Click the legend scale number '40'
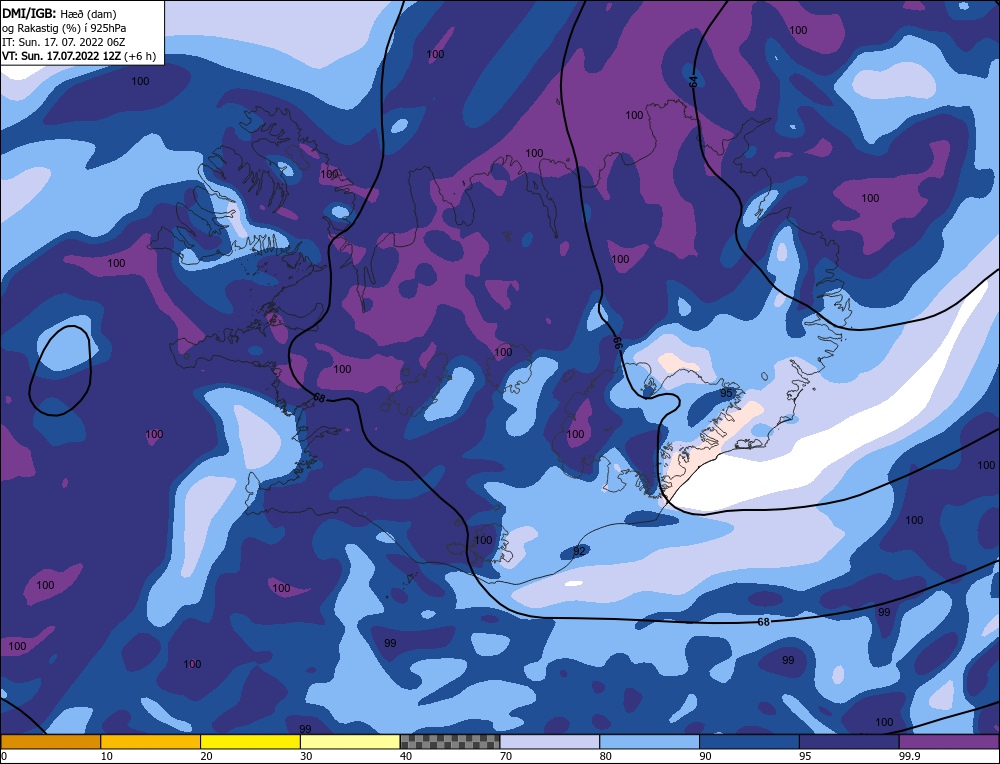The image size is (1000, 764). pos(406,756)
